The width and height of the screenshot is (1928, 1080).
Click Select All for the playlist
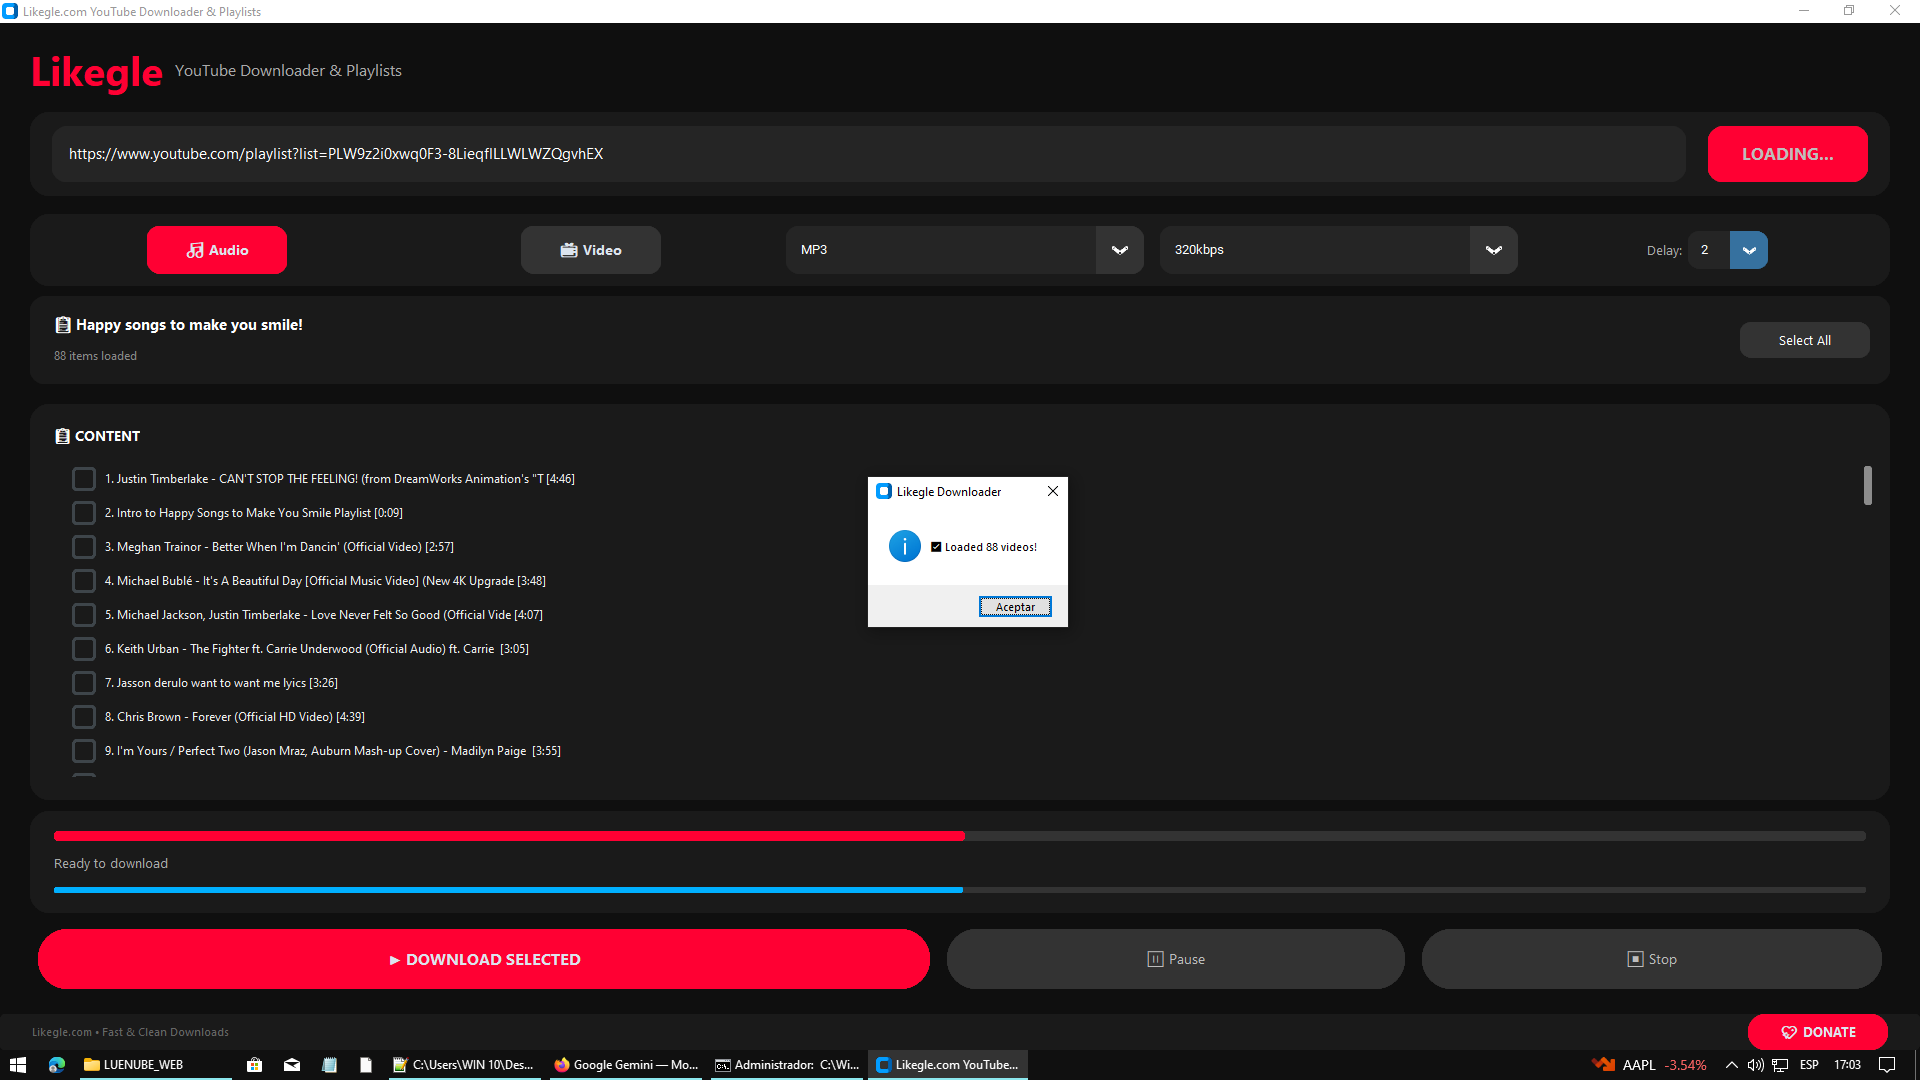pos(1804,339)
